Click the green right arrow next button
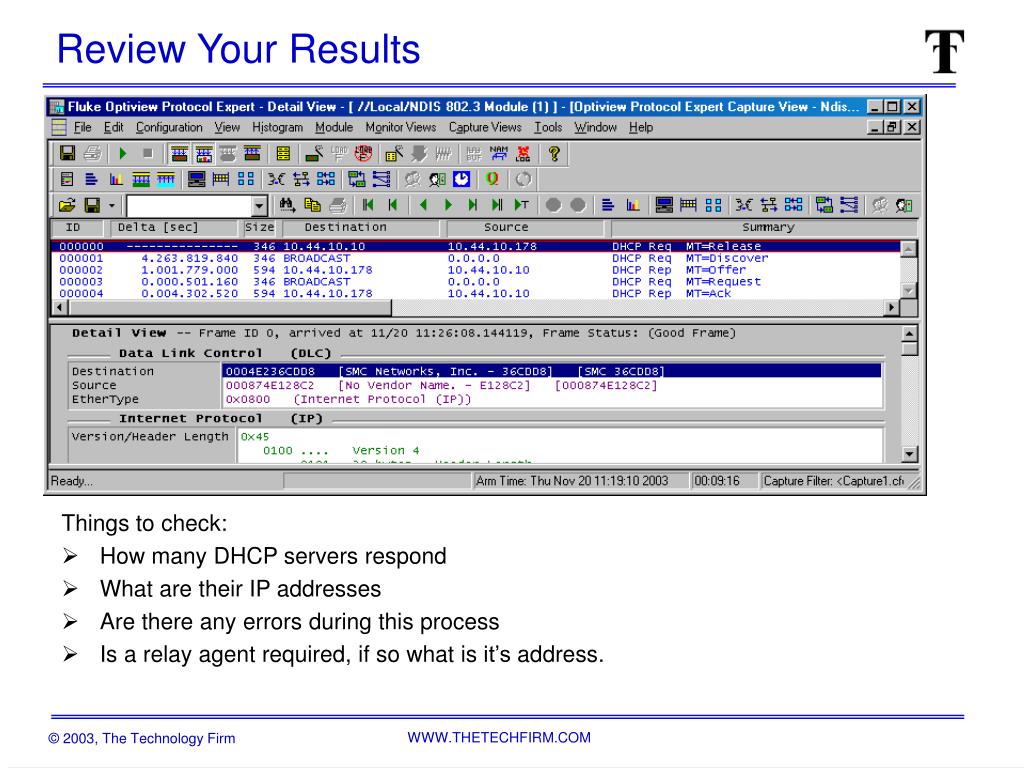The height and width of the screenshot is (768, 1024). pos(448,206)
